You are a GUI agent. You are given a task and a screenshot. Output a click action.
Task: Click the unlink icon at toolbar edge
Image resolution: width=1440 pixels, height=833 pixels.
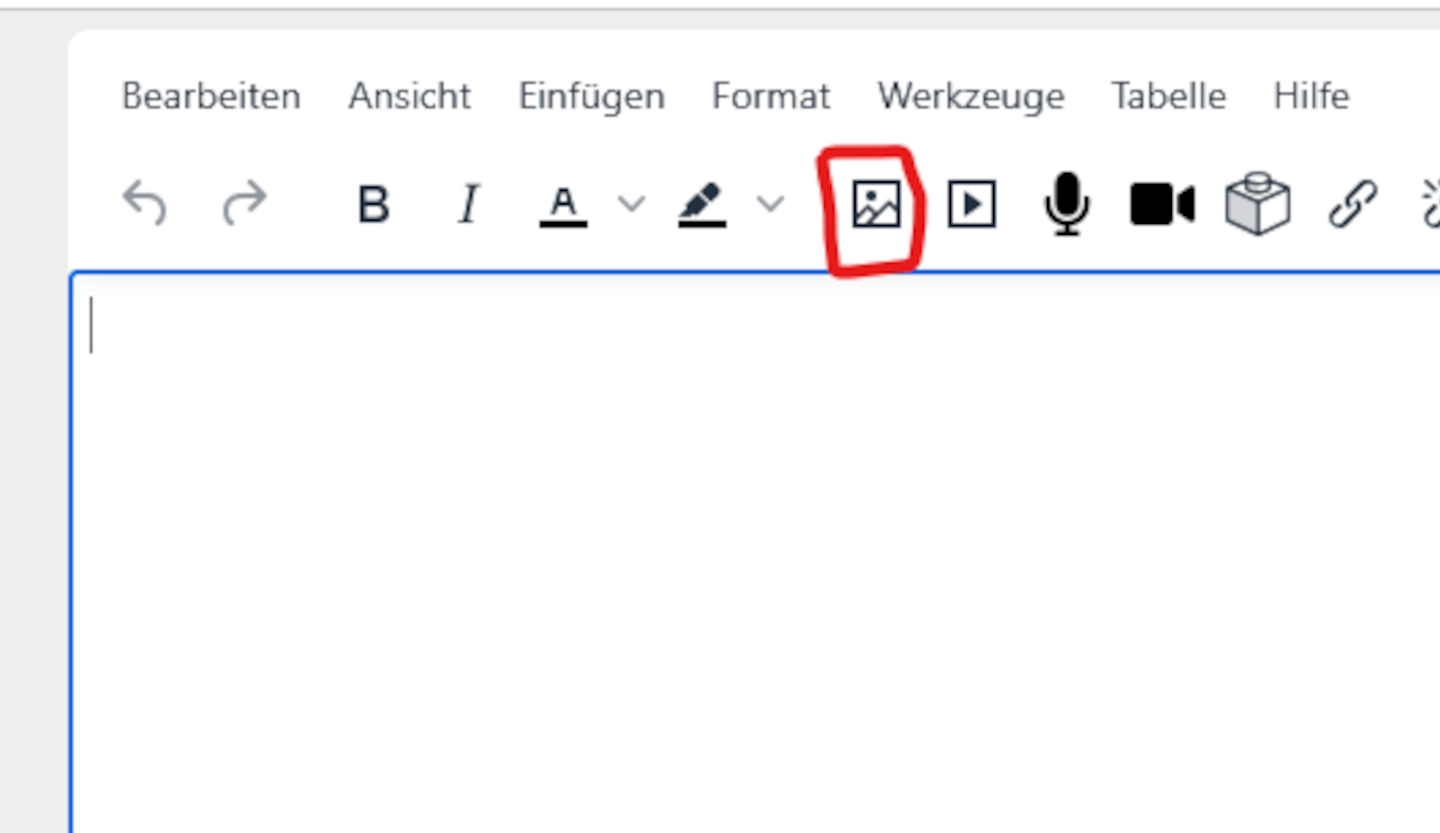pos(1430,205)
